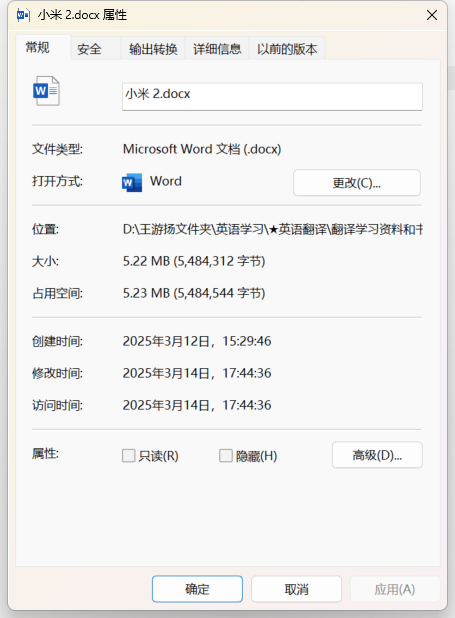Click the 更改(C)... button

pyautogui.click(x=357, y=183)
